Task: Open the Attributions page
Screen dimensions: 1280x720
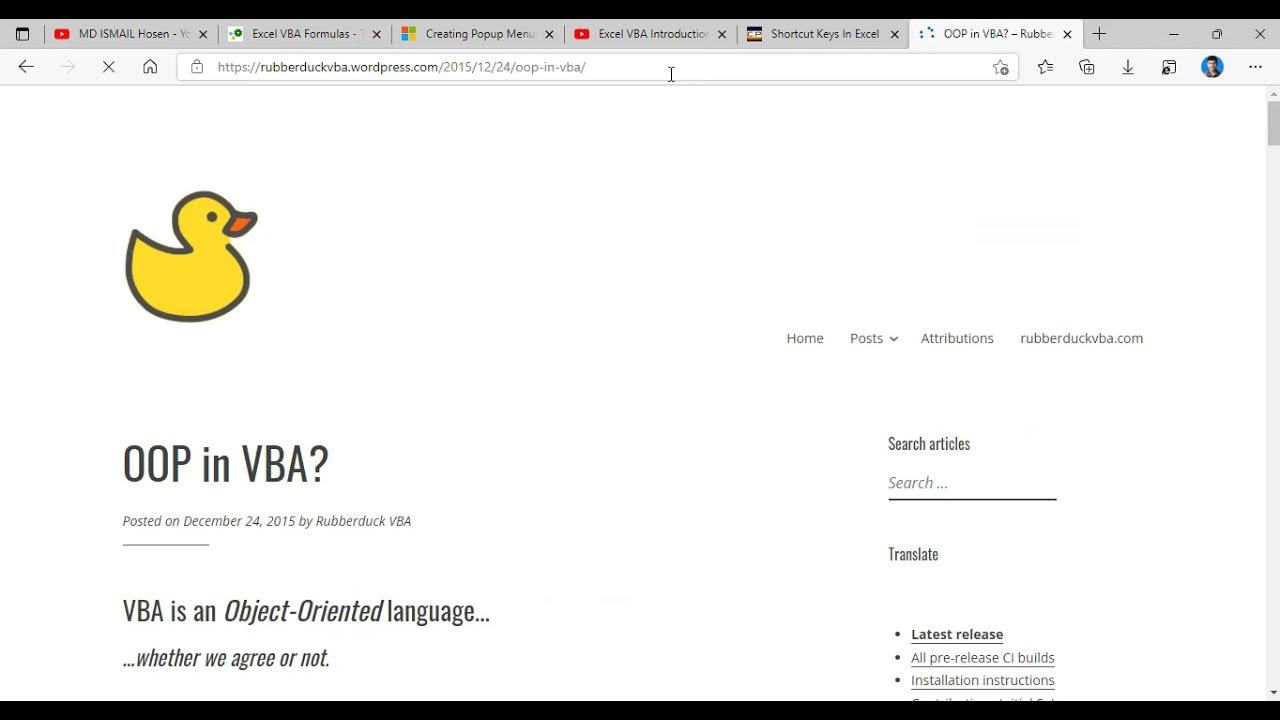Action: click(x=957, y=338)
